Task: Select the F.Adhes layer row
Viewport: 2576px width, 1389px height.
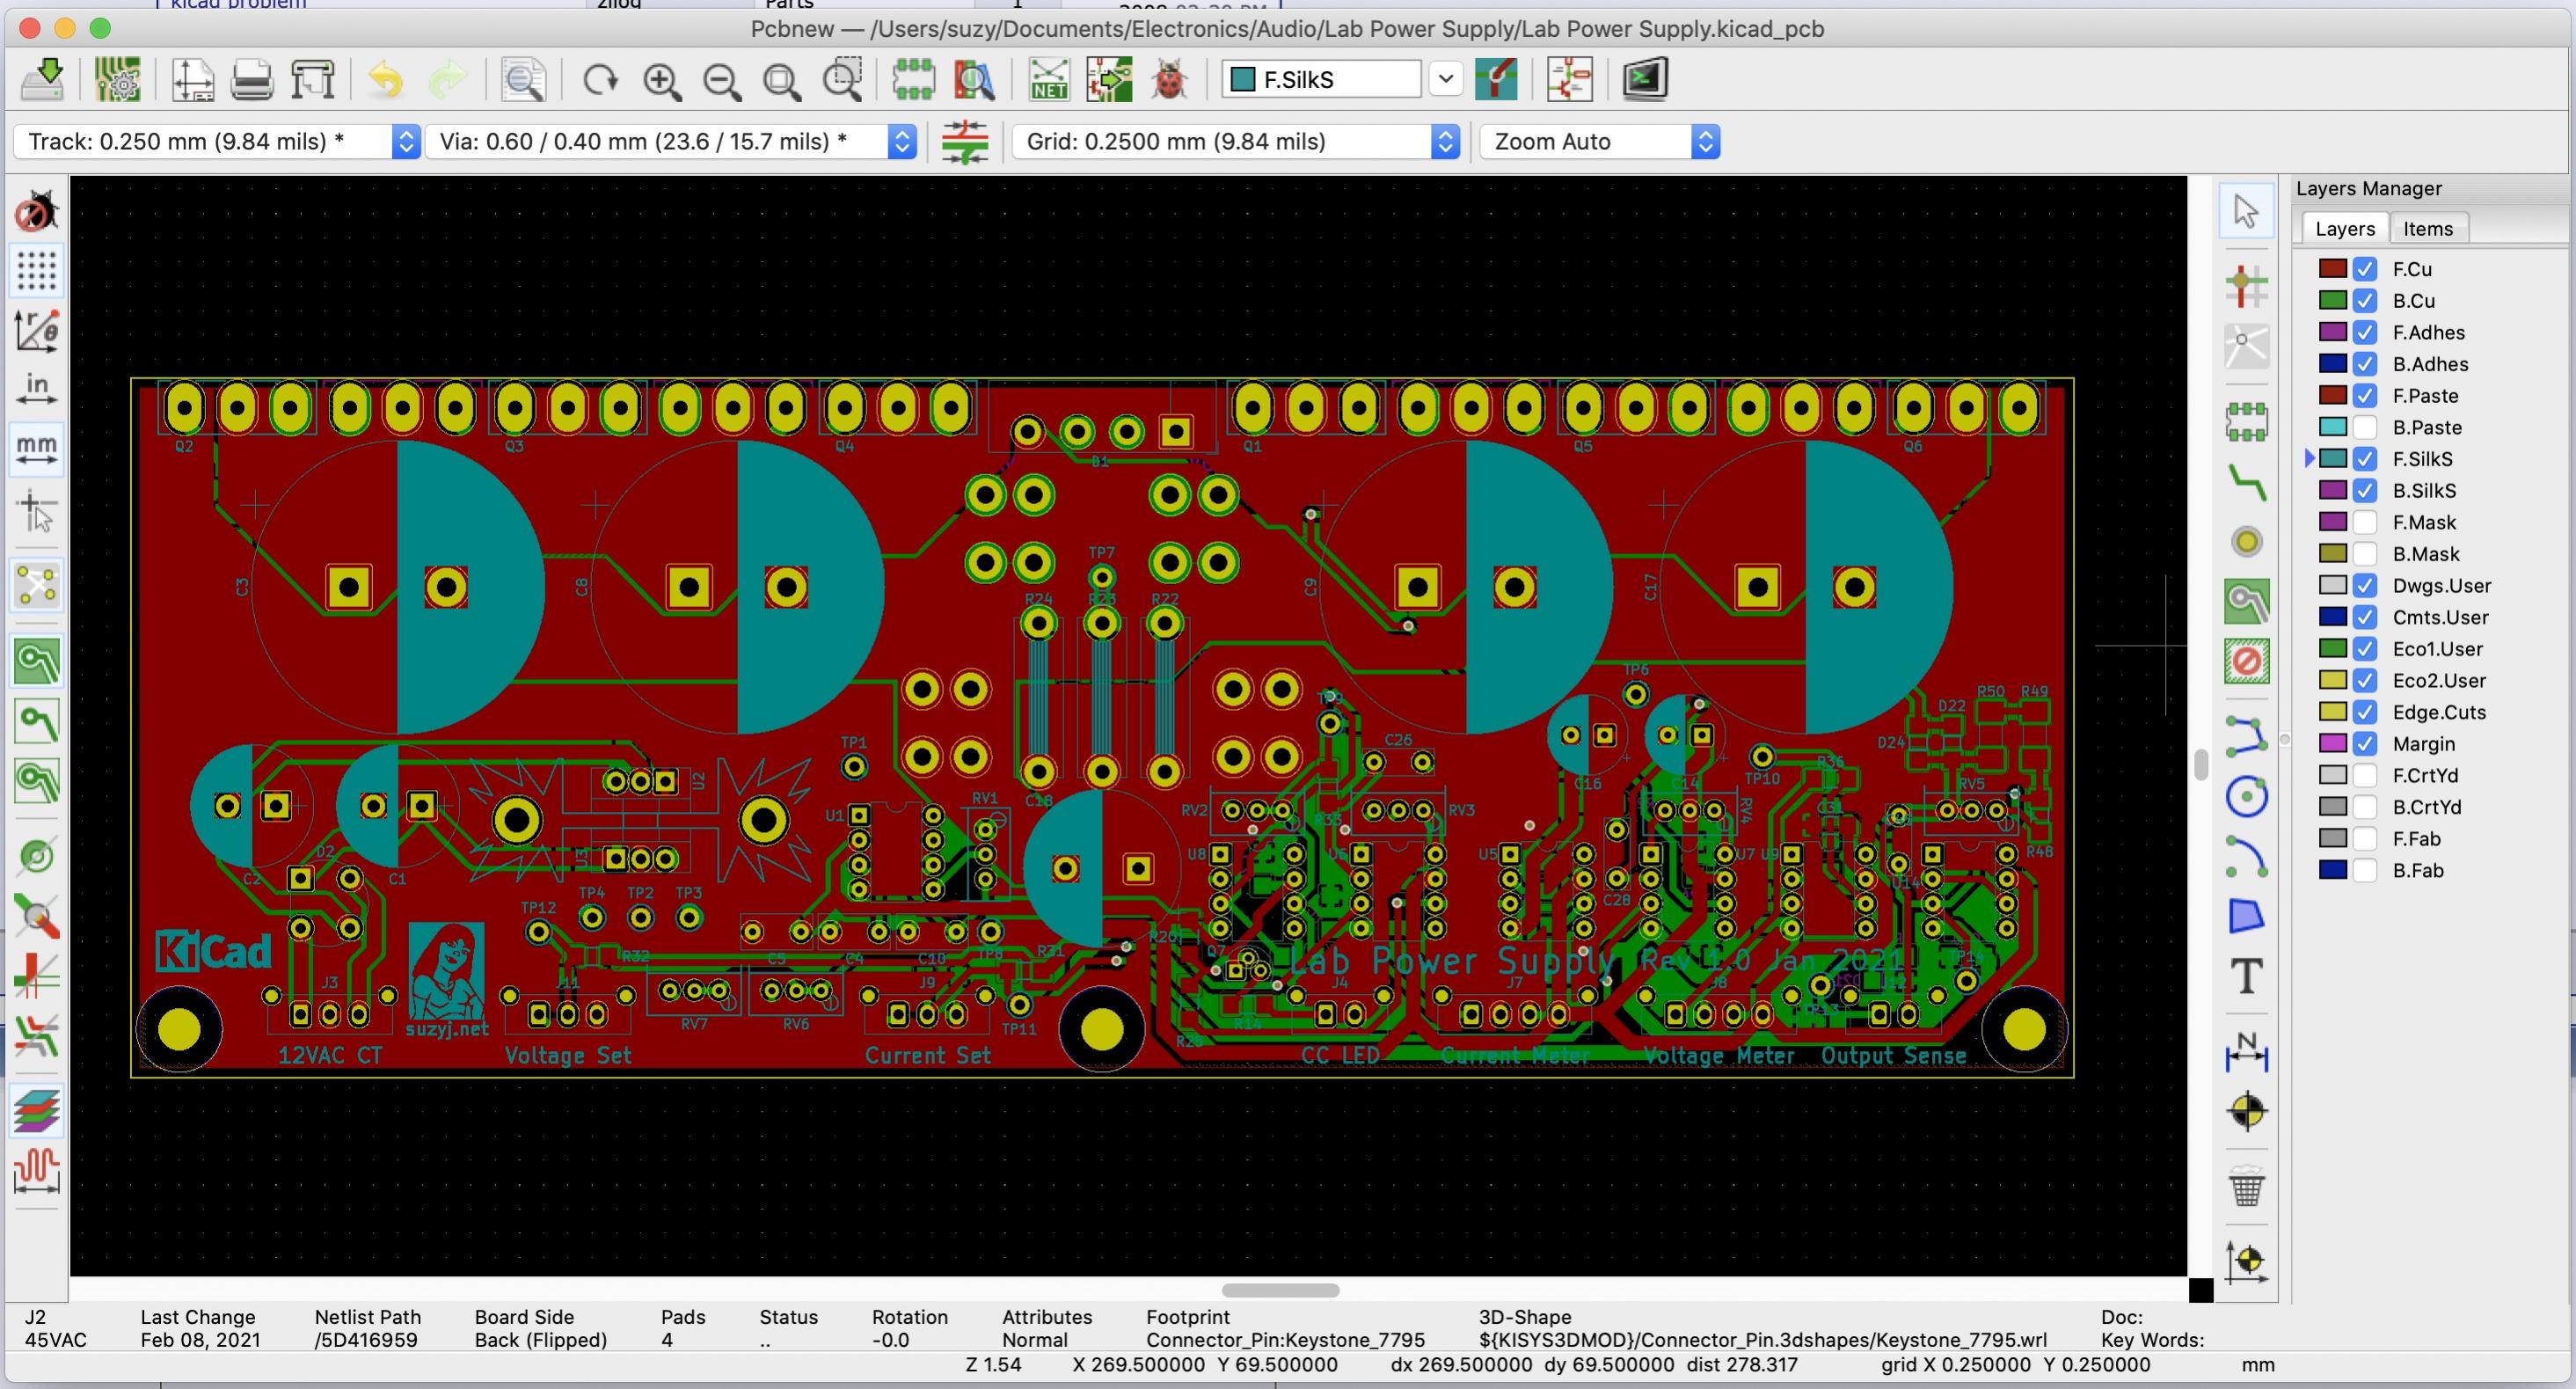Action: (x=2430, y=332)
